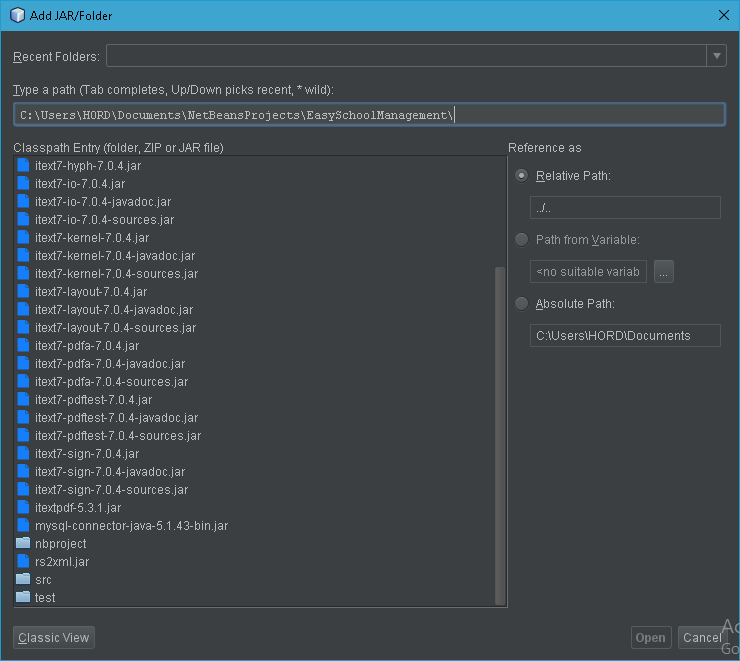Select itext7-kernel-7.0.4.jar file name
Screen dimensions: 740x661
pyautogui.click(x=92, y=237)
